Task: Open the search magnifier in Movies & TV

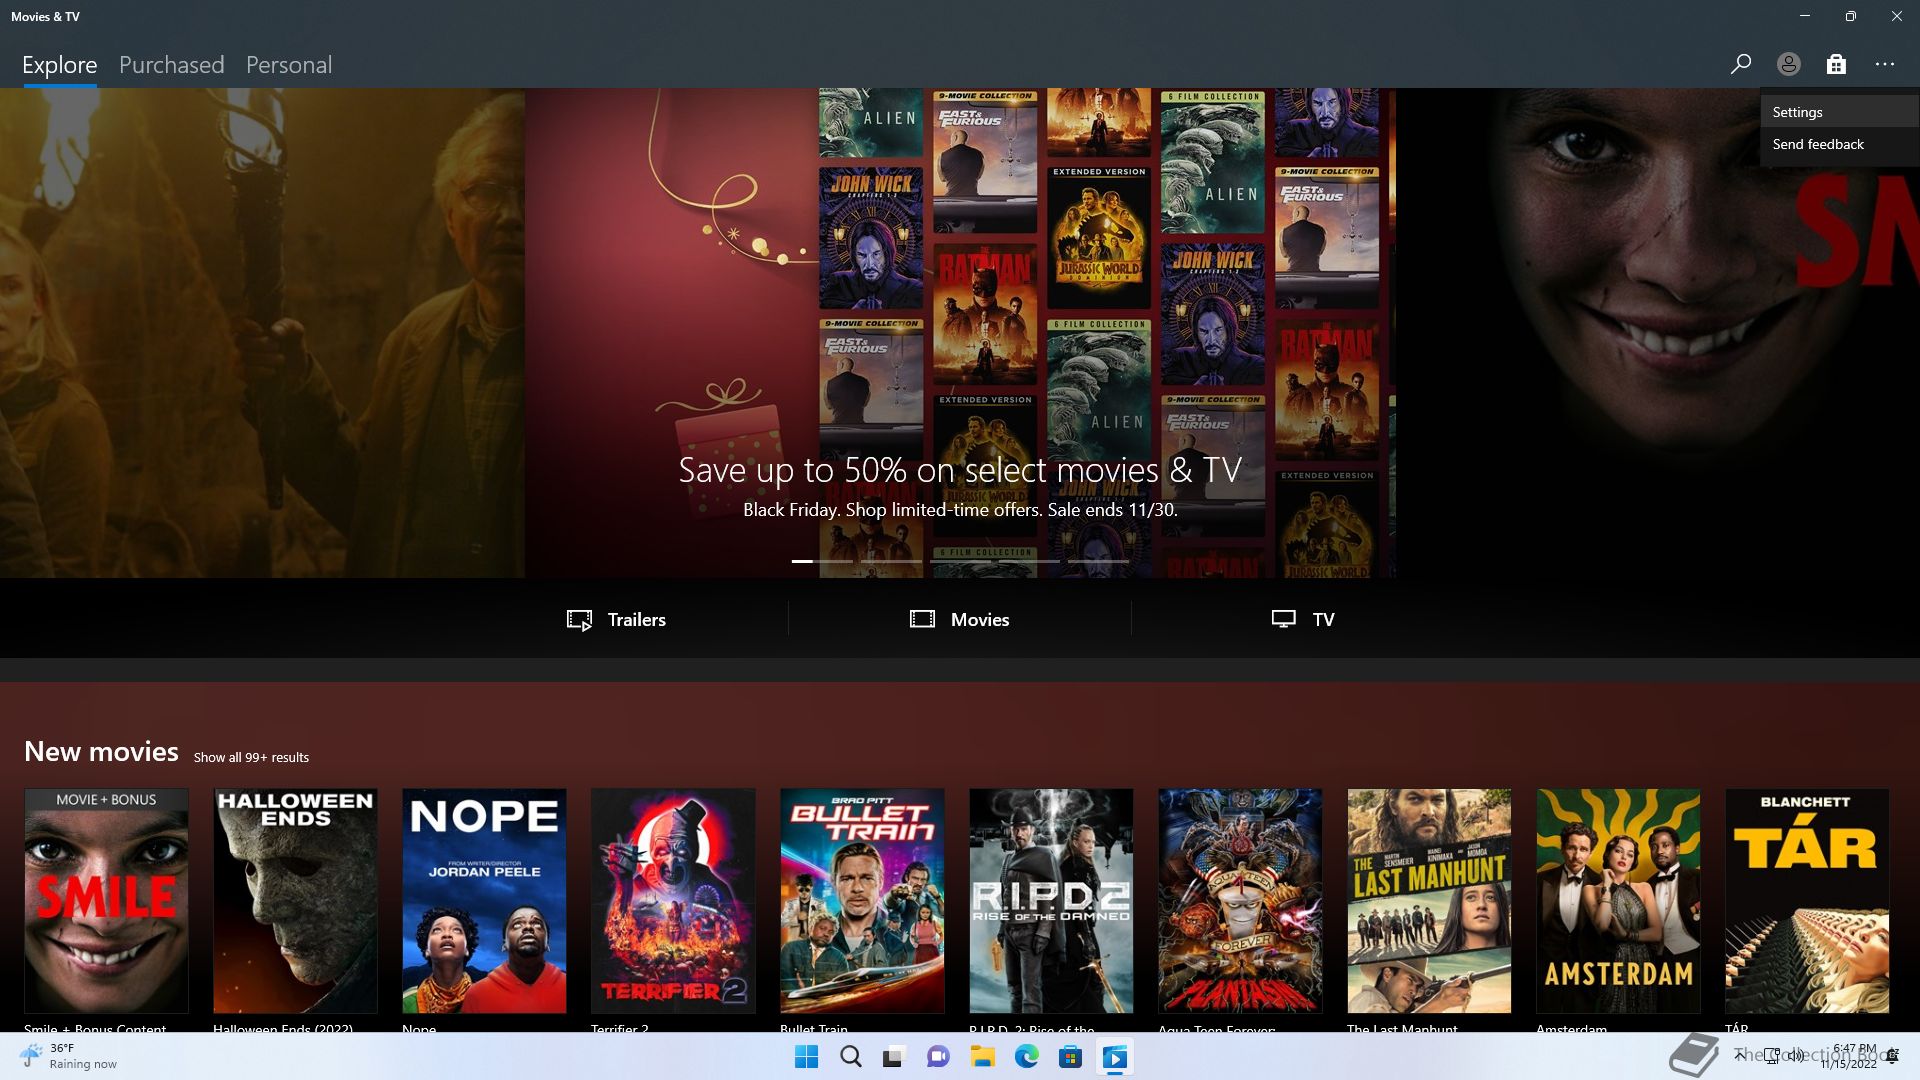Action: coord(1740,64)
